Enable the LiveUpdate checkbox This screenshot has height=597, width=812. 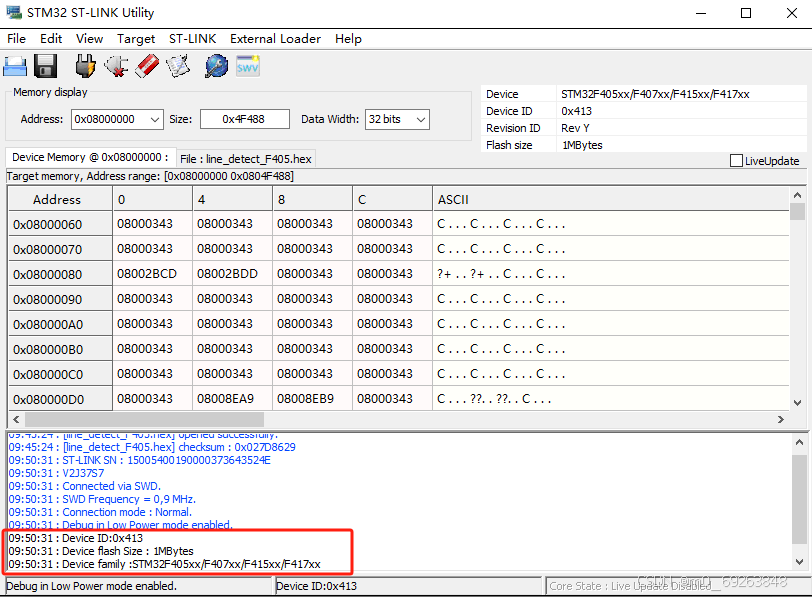(736, 161)
